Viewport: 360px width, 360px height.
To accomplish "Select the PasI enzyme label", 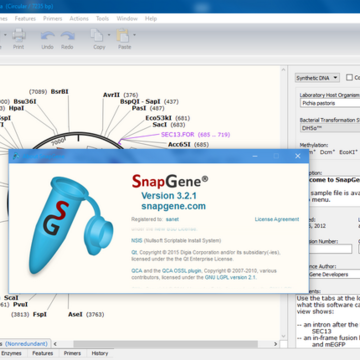I will pyautogui.click(x=139, y=108).
